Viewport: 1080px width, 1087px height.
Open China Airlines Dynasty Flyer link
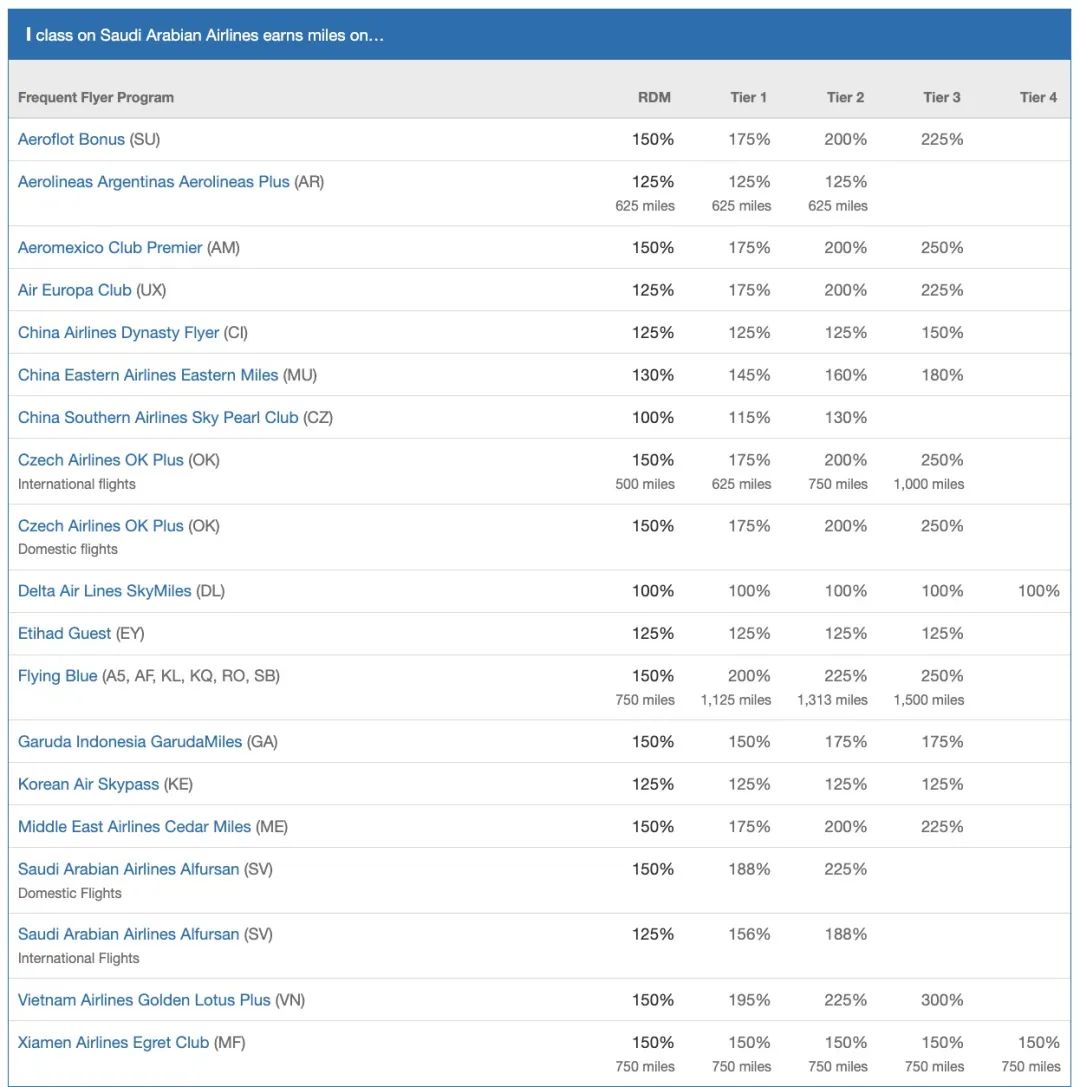point(119,333)
